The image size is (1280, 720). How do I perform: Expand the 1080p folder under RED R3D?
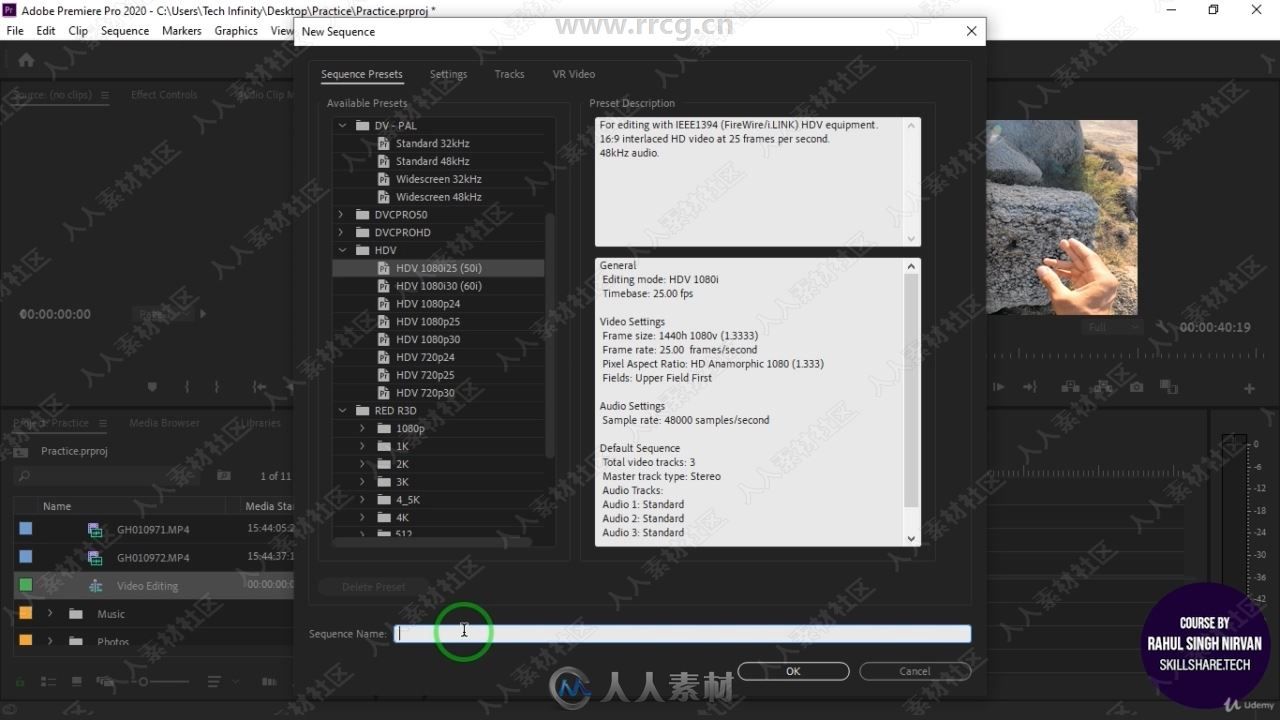point(362,429)
